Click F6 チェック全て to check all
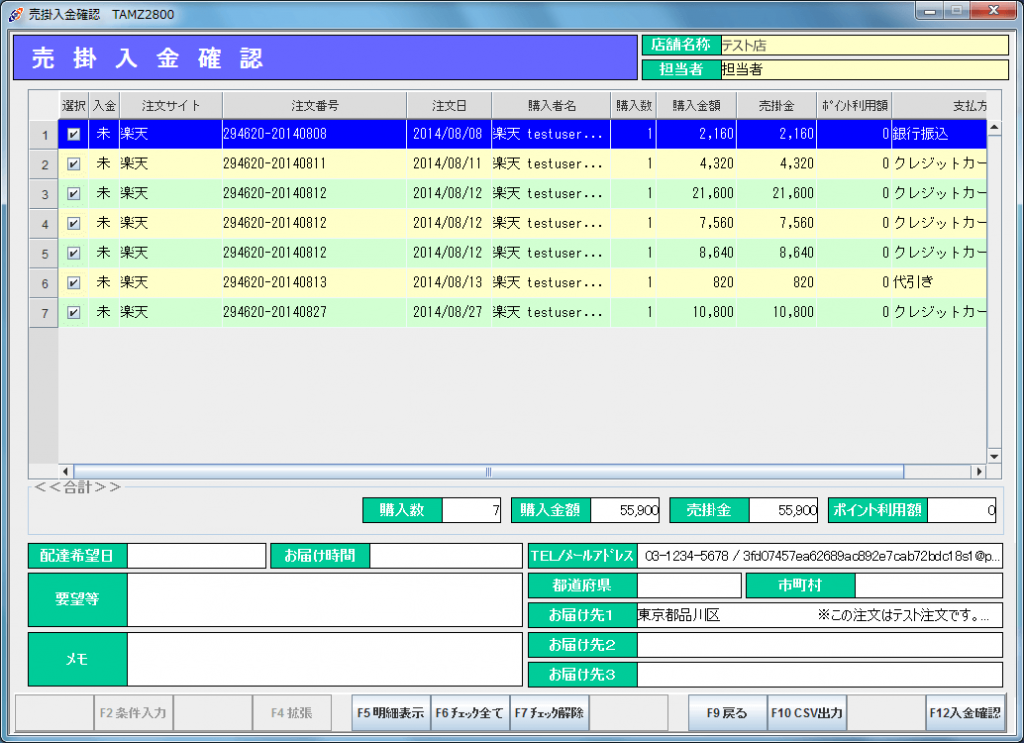Image resolution: width=1024 pixels, height=743 pixels. 470,714
